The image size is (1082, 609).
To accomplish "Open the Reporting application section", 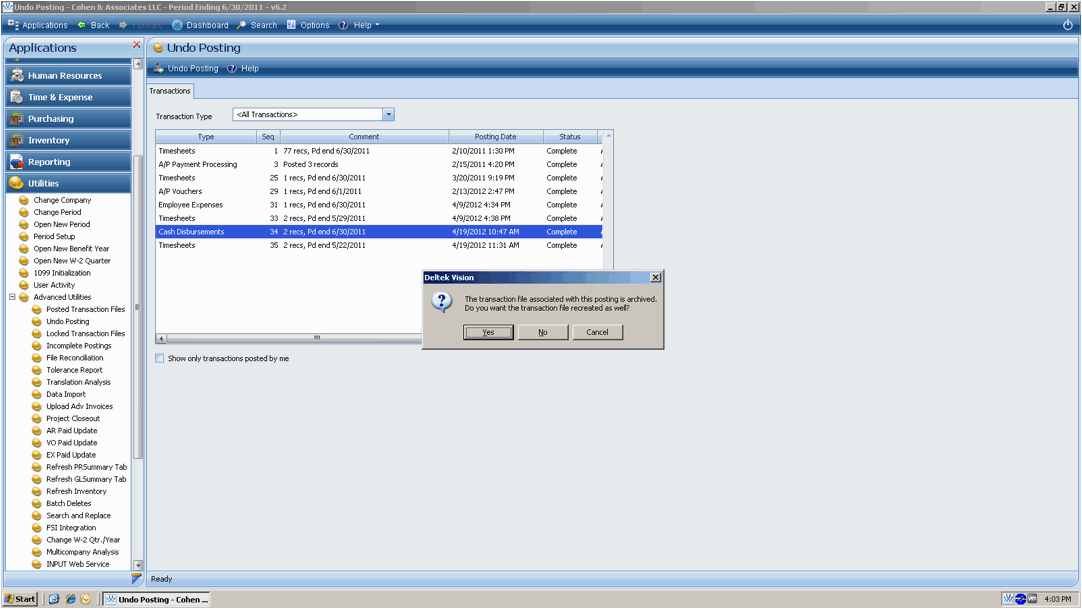I will 49,162.
